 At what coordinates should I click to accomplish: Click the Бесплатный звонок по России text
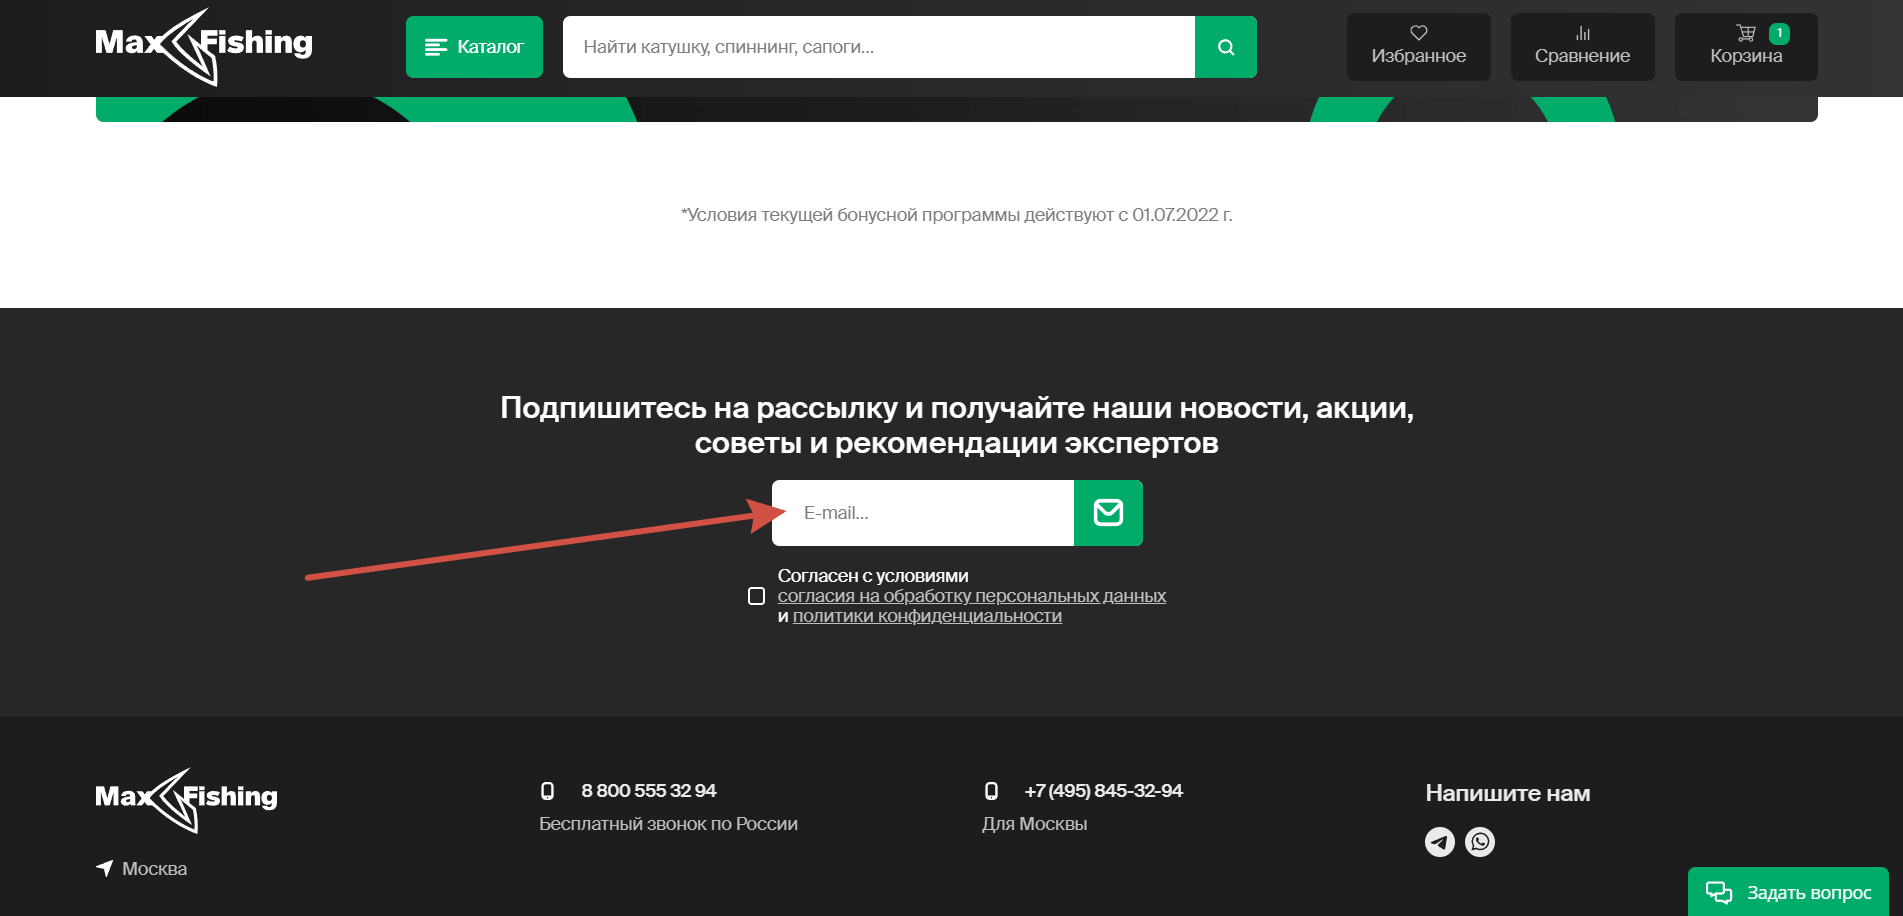[x=668, y=824]
